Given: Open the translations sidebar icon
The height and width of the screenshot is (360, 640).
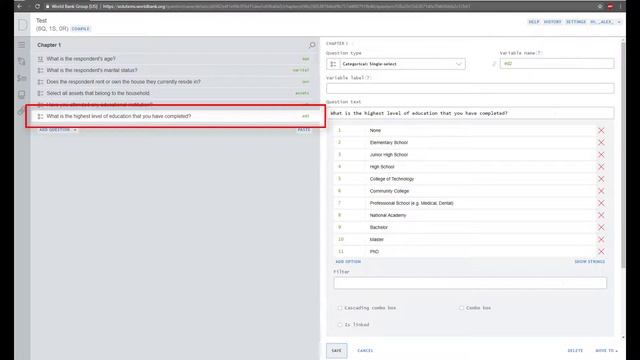Looking at the screenshot, I should pyautogui.click(x=22, y=62).
